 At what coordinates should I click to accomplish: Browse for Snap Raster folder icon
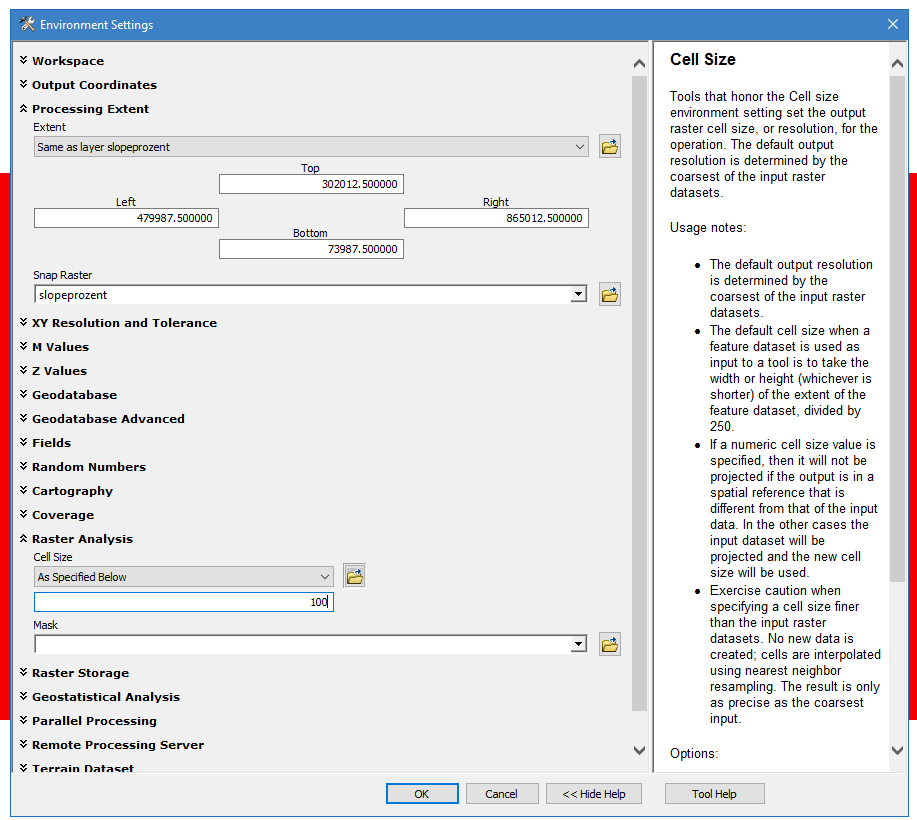(x=610, y=295)
